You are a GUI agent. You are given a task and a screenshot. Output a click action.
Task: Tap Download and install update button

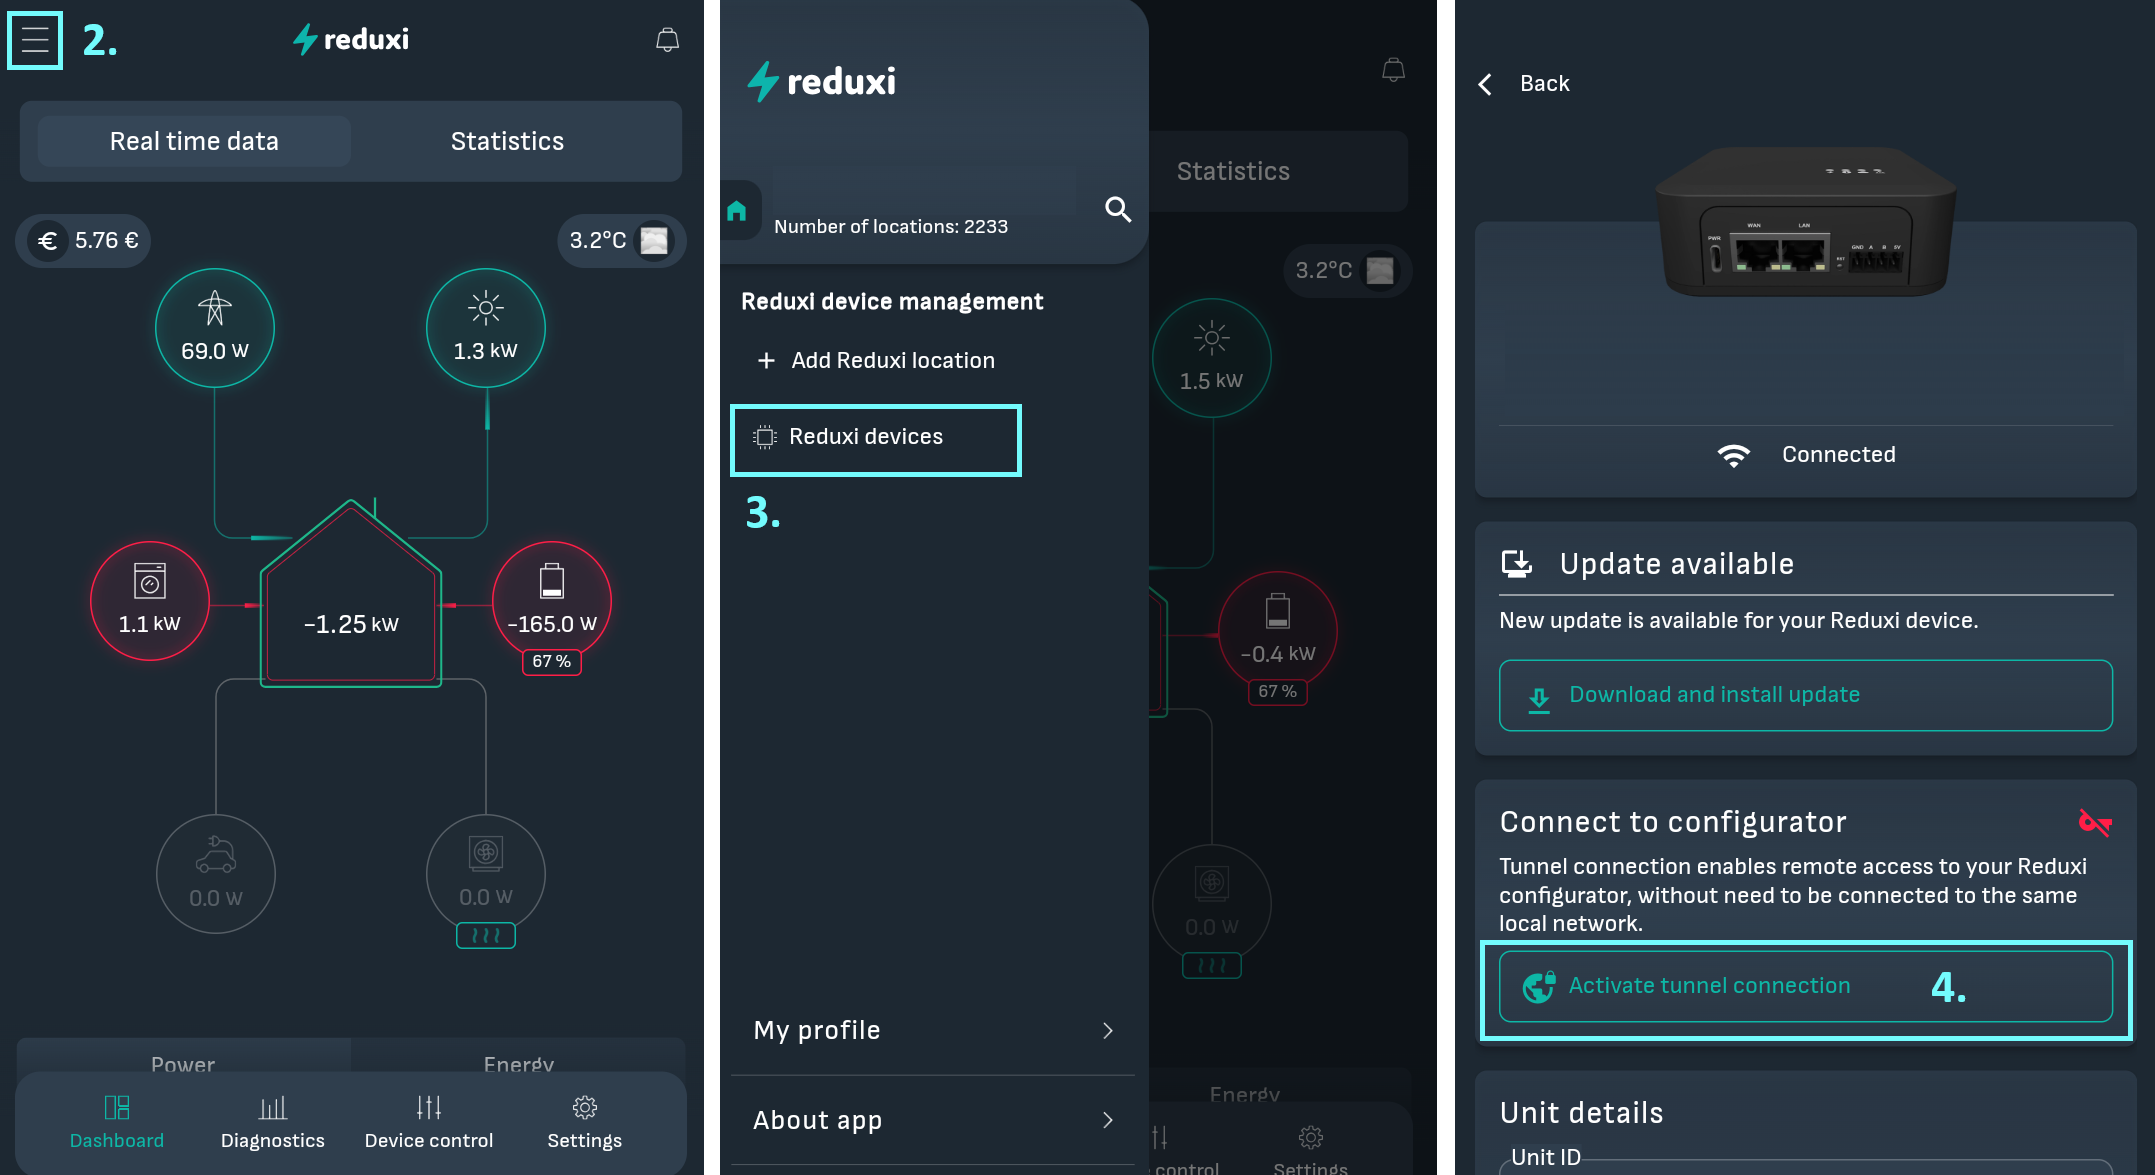pos(1806,695)
